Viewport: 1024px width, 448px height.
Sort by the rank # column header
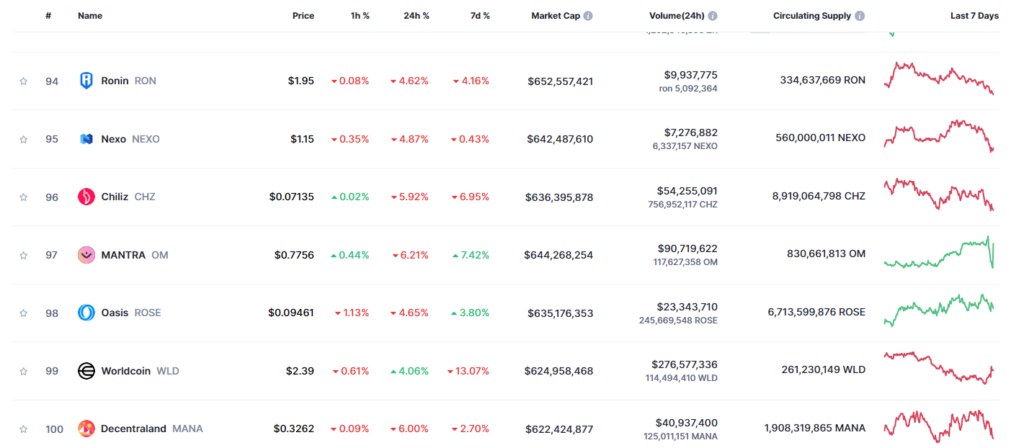pos(48,16)
